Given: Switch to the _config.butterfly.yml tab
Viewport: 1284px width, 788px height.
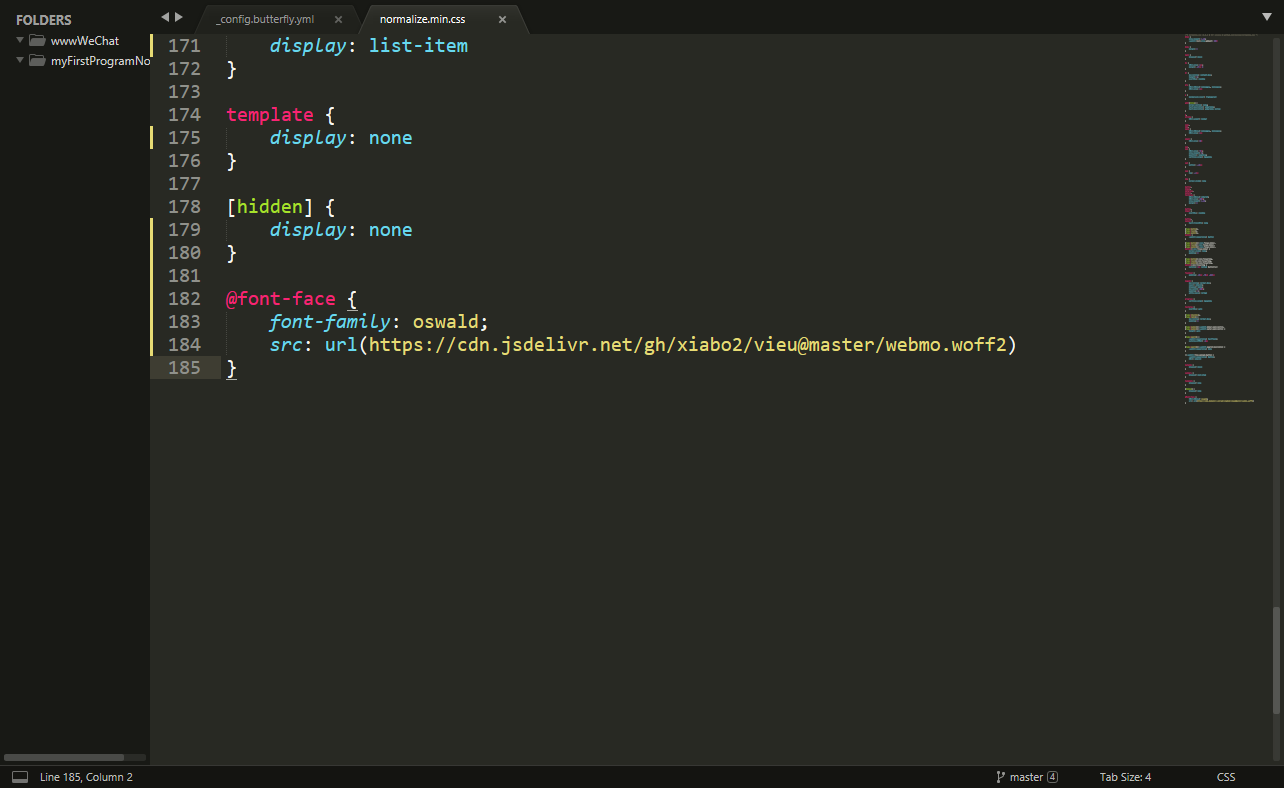Looking at the screenshot, I should (x=265, y=19).
